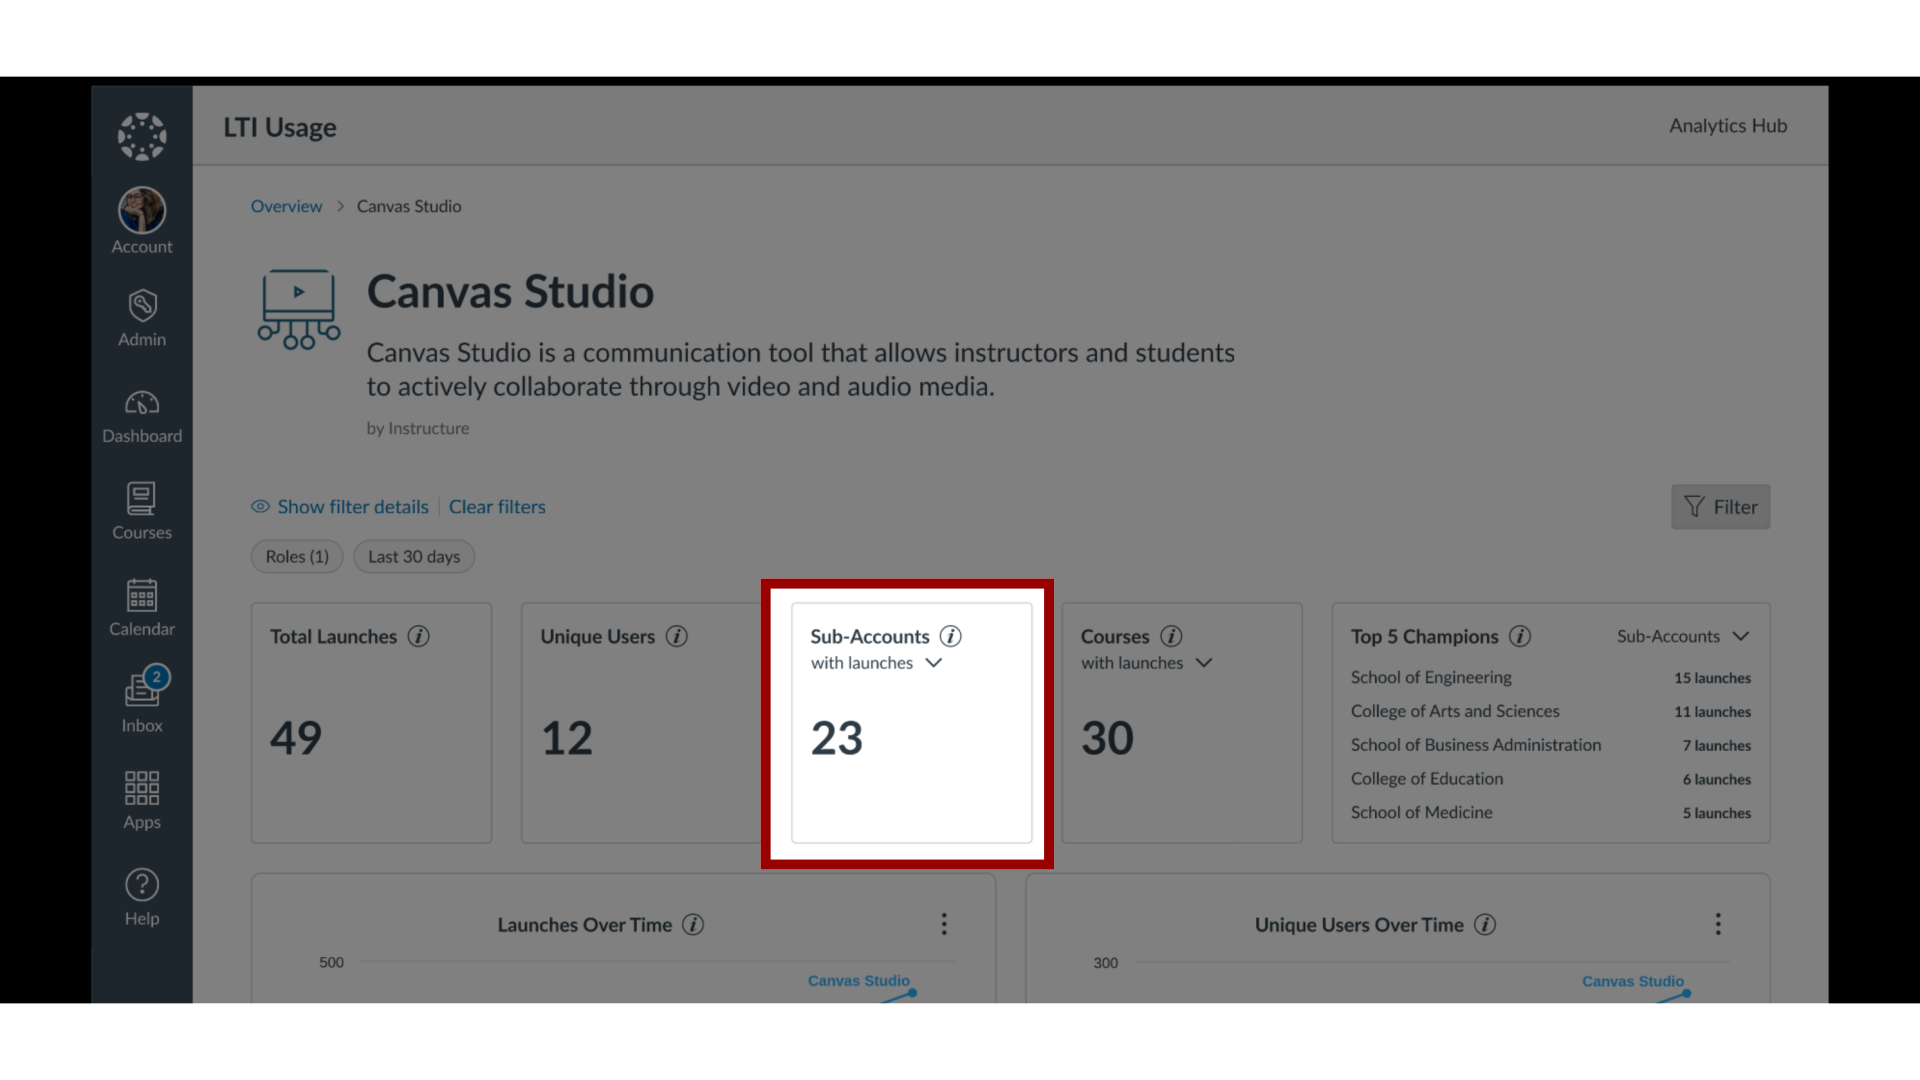Expand the Top 5 Champions Sub-Accounts dropdown
The height and width of the screenshot is (1080, 1920).
click(x=1681, y=636)
